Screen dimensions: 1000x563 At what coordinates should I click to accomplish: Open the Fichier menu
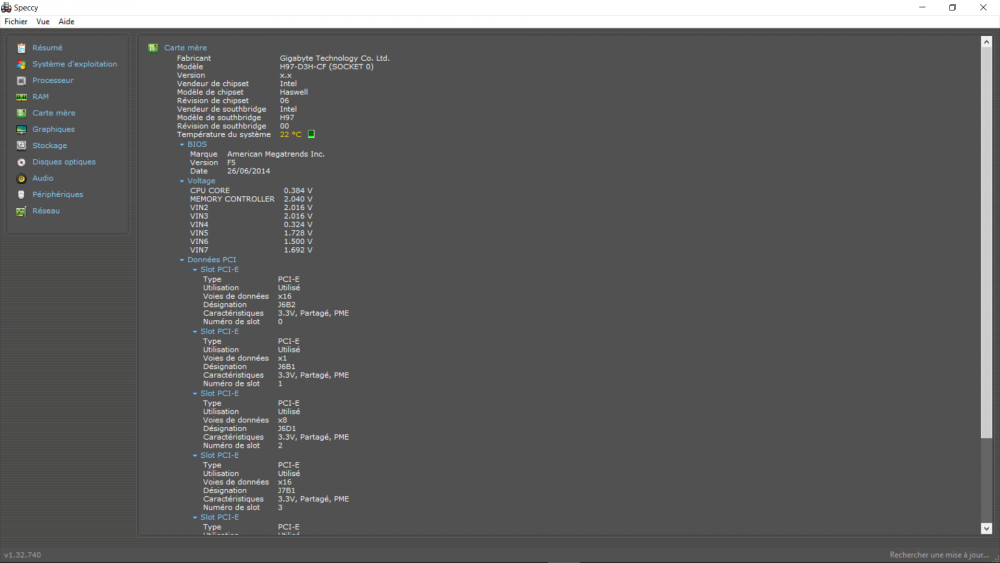[16, 21]
